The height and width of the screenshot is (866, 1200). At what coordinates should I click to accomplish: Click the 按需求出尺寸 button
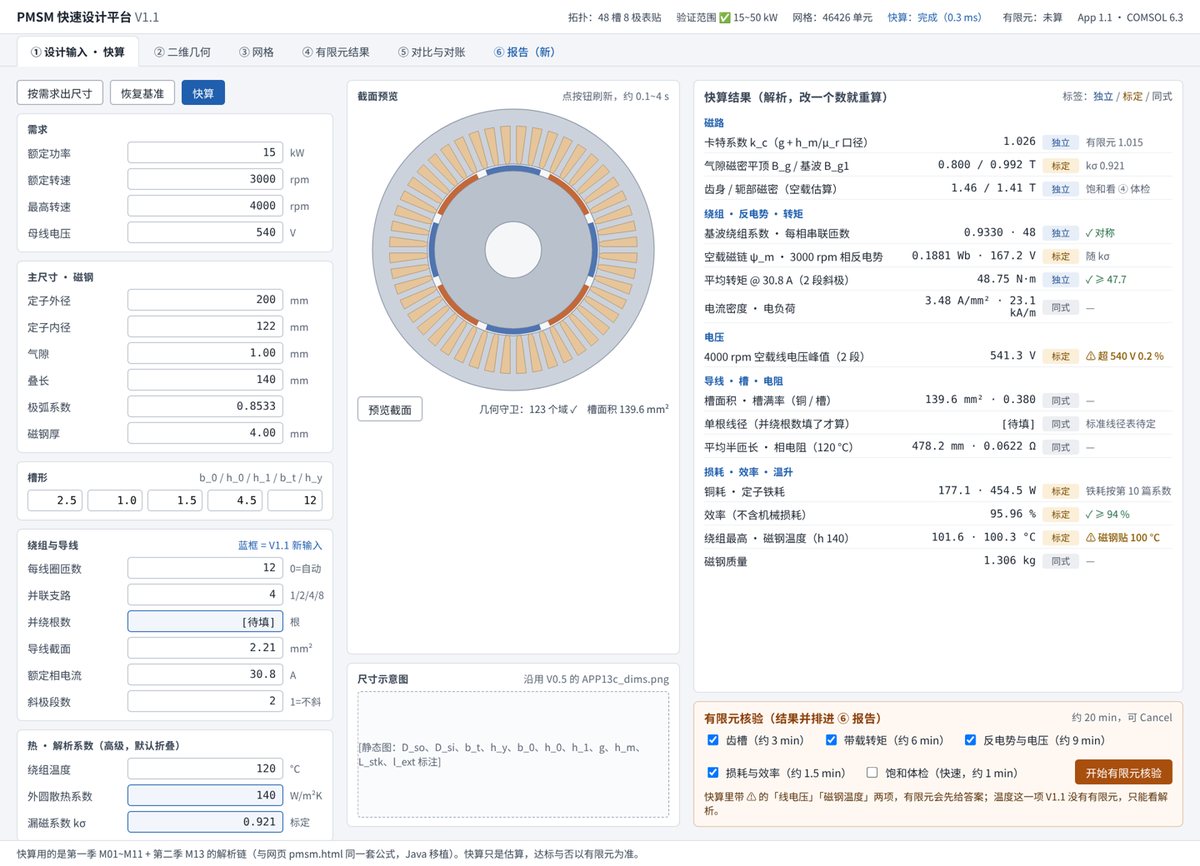point(60,93)
